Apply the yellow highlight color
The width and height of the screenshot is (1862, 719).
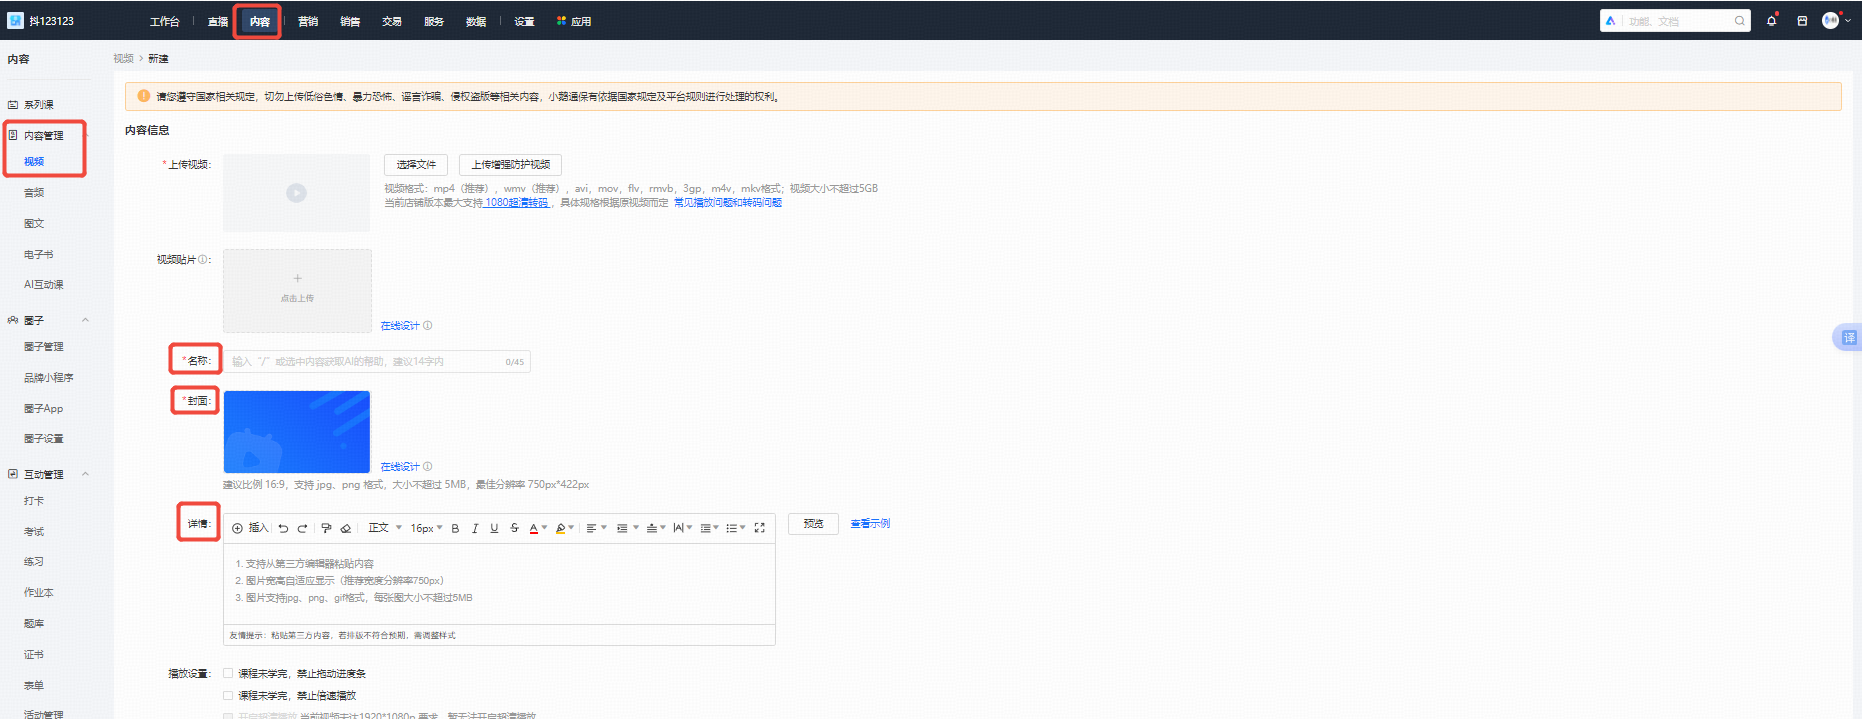pos(560,528)
